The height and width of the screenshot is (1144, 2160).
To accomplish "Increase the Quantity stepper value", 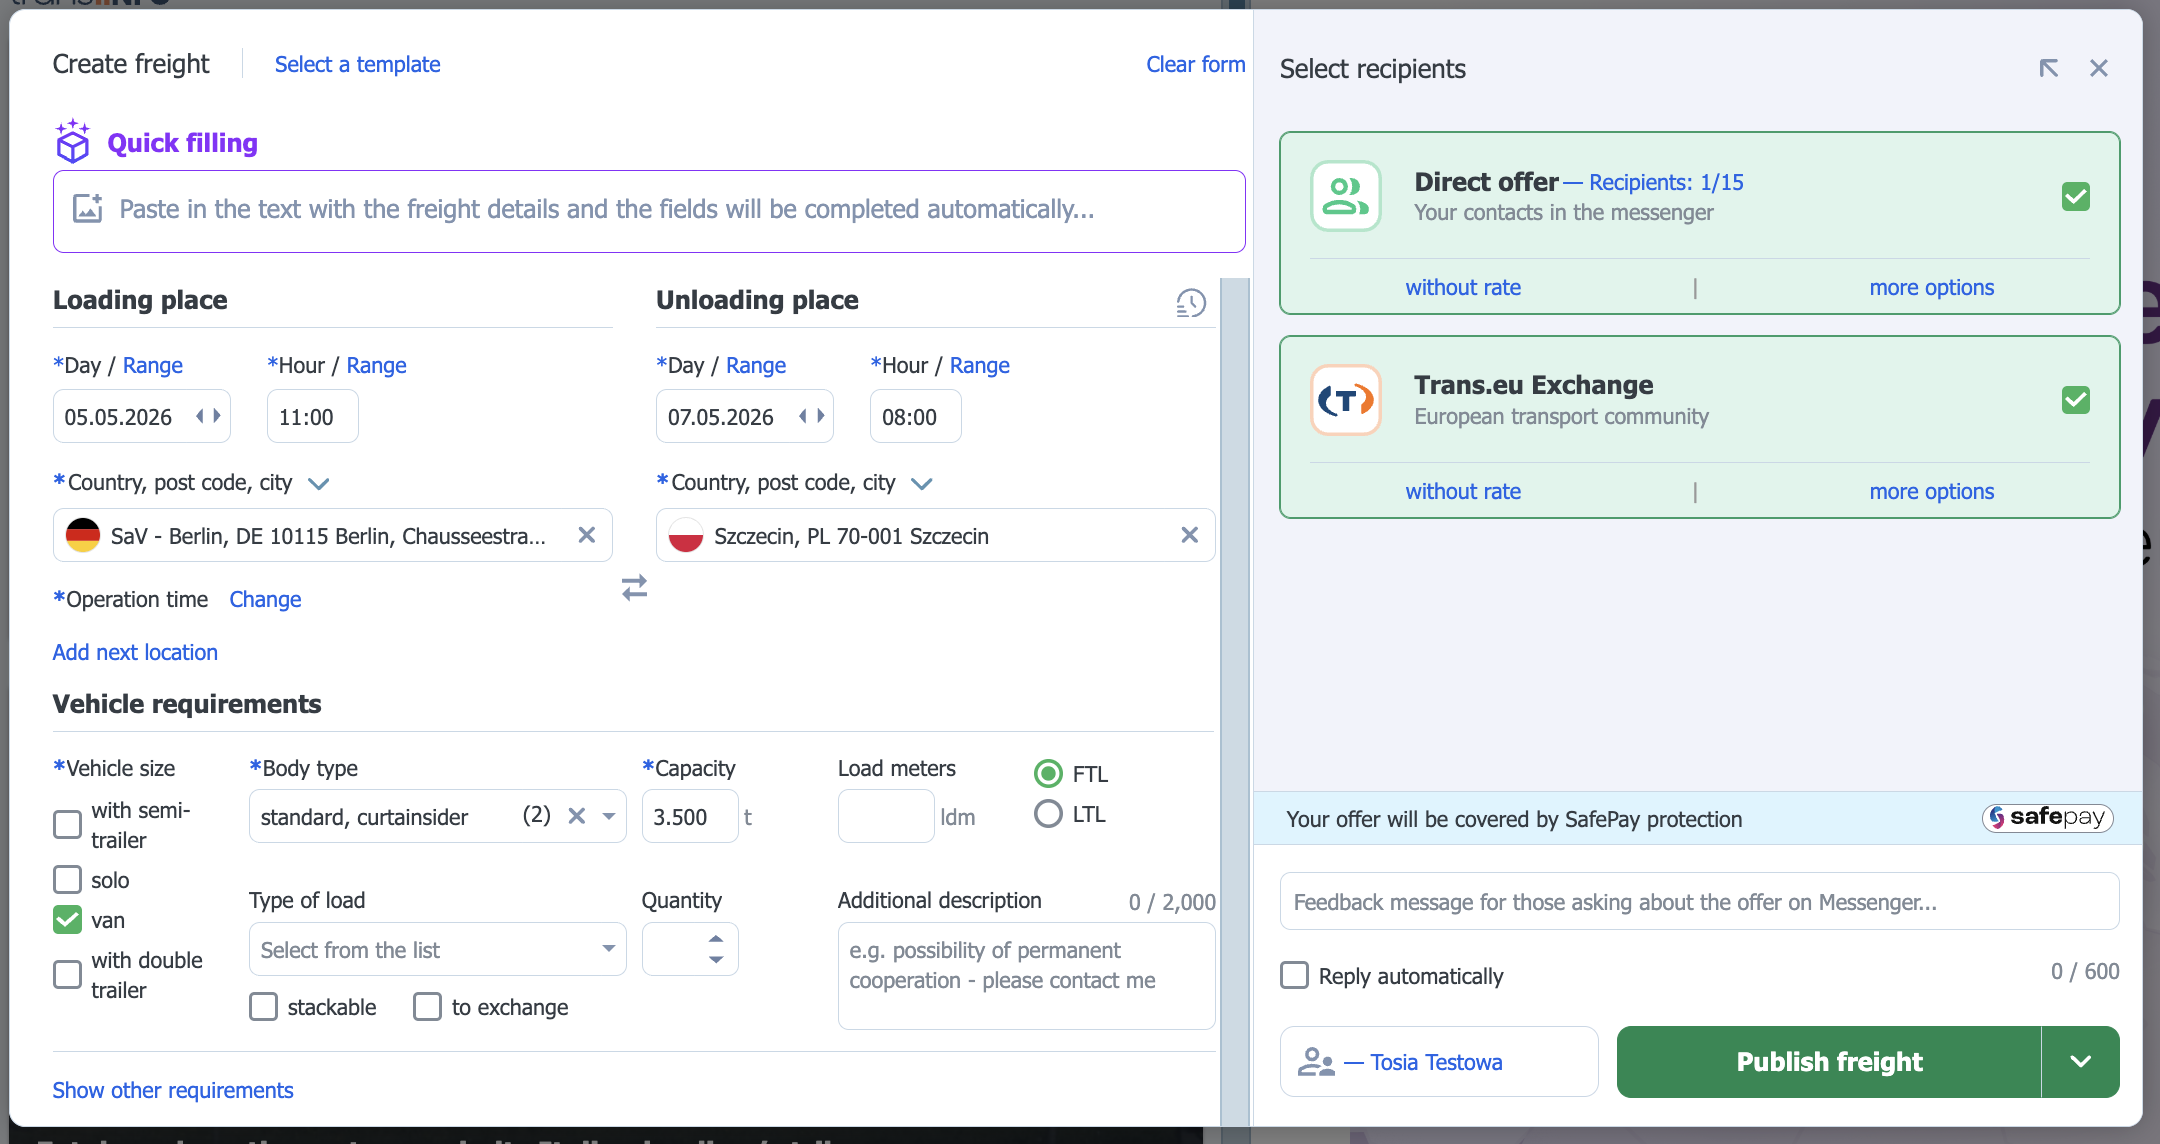I will click(716, 939).
